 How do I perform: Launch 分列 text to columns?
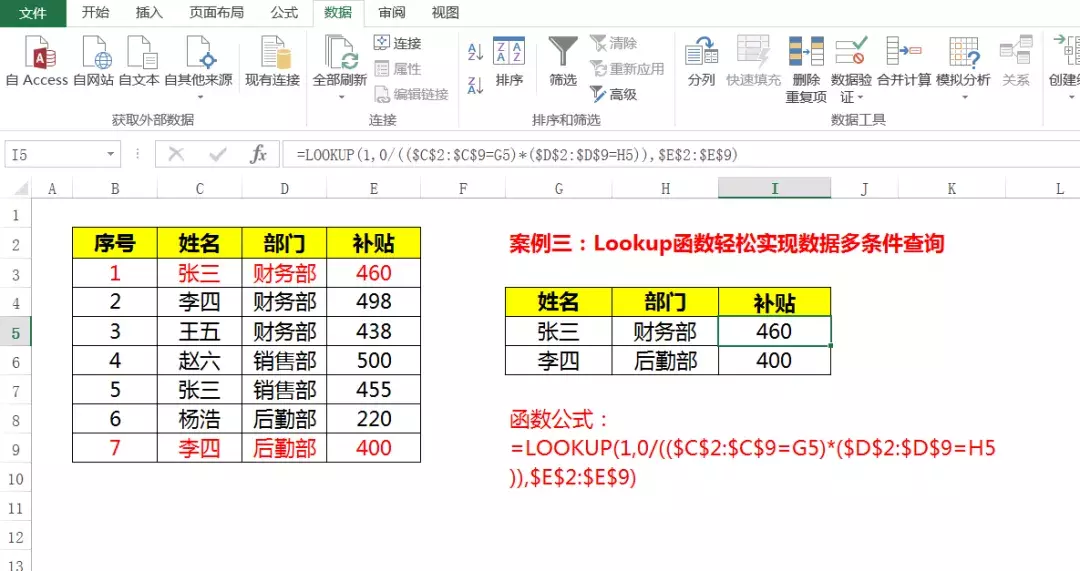tap(701, 63)
